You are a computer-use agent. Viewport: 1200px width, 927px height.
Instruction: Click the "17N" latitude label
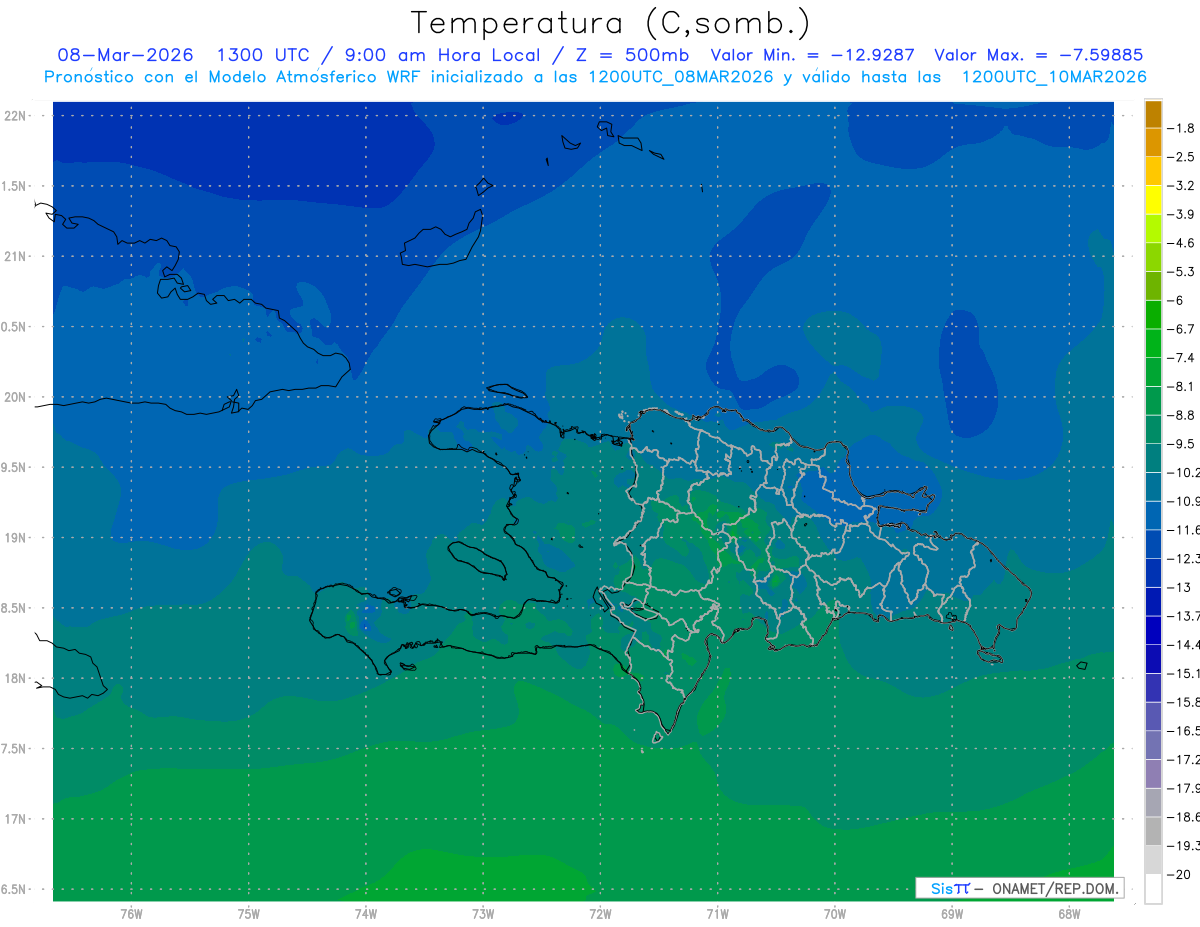(x=17, y=819)
